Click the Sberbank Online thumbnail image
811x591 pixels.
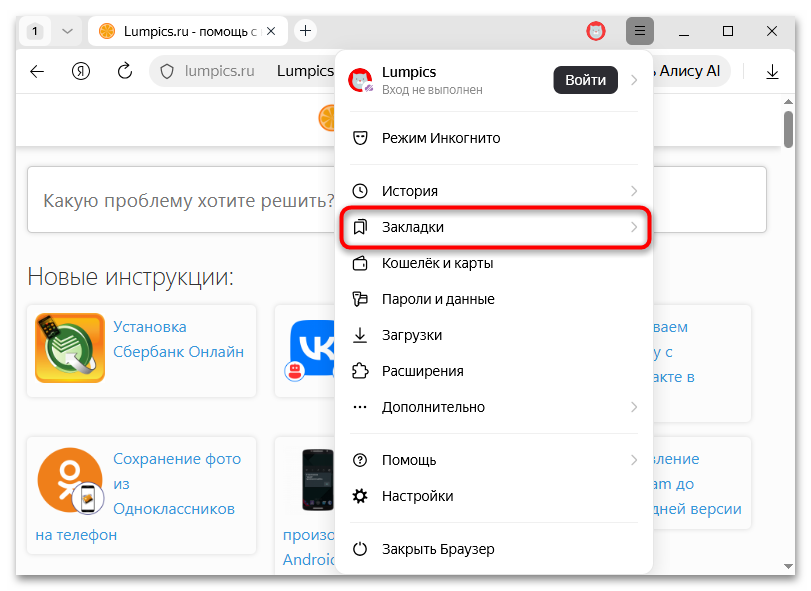pyautogui.click(x=70, y=348)
